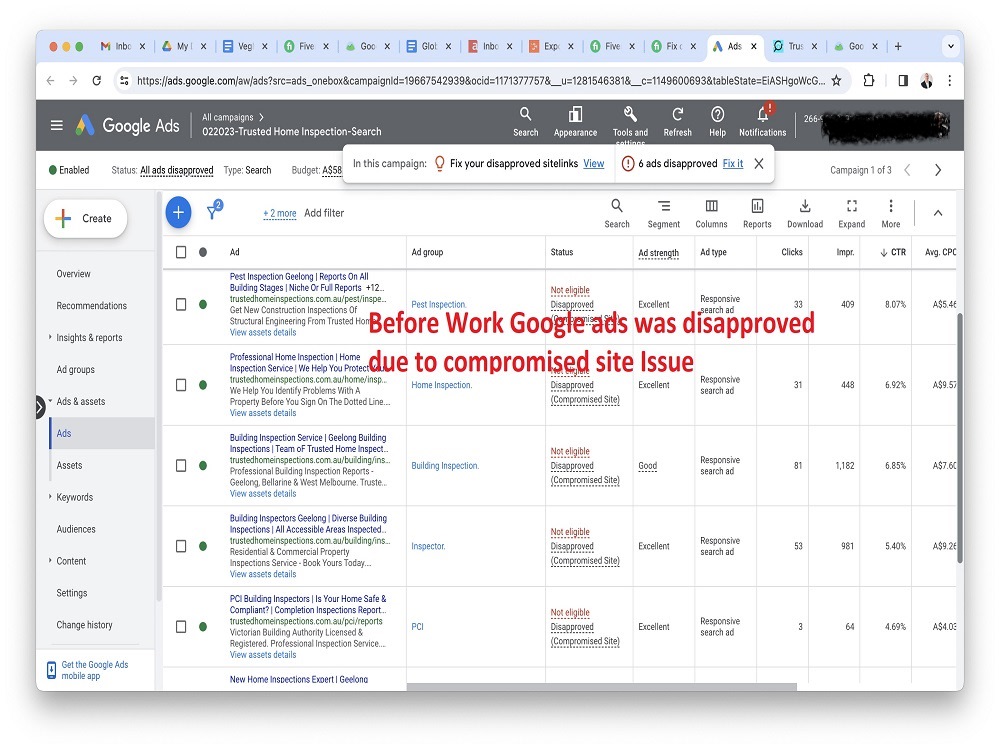Screen dimensions: 1000x750
Task: Open the browser extensions puzzle icon
Action: coord(869,80)
